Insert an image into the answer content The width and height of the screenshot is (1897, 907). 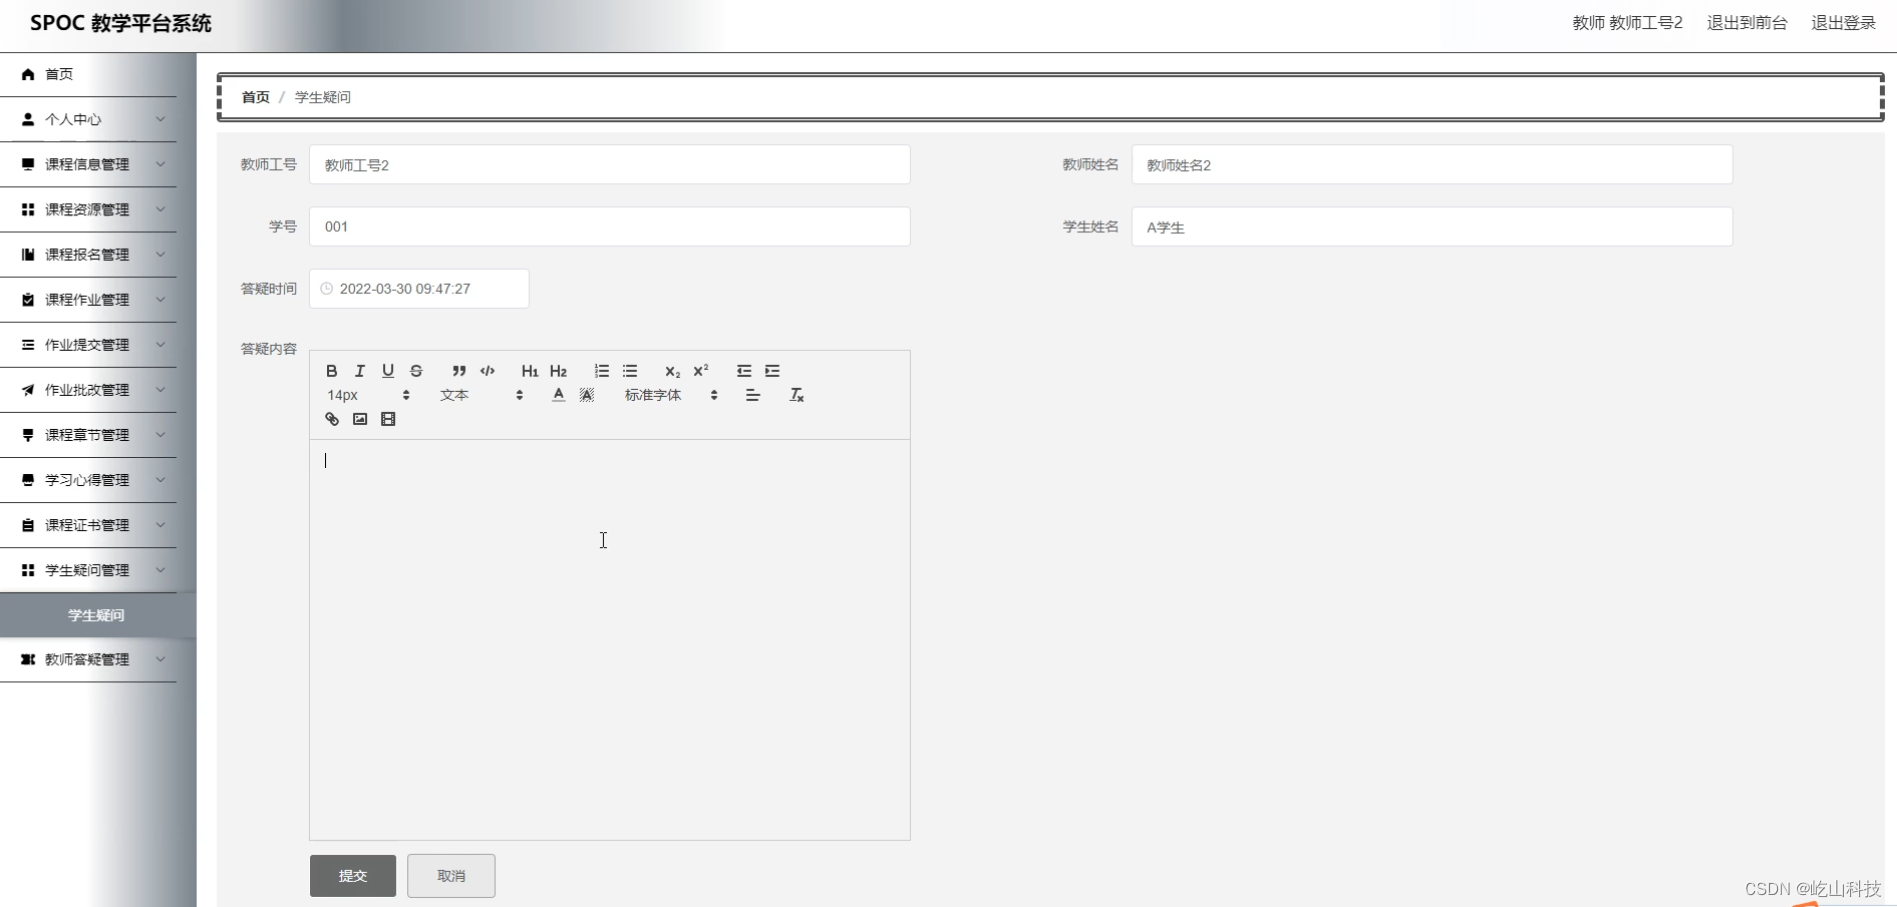click(359, 419)
